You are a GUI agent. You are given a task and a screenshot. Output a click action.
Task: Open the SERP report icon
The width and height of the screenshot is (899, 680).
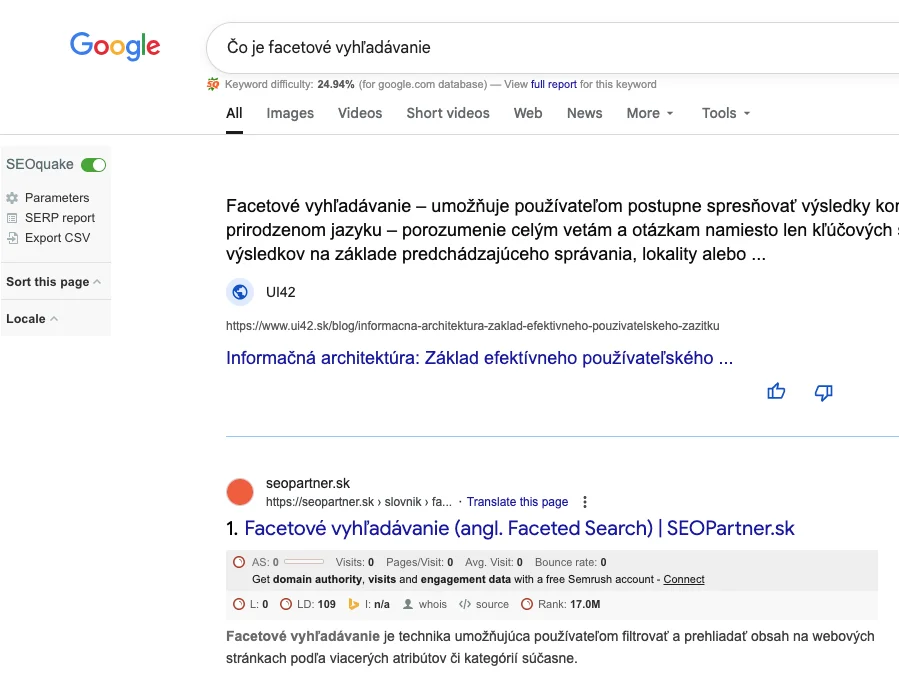(x=13, y=218)
